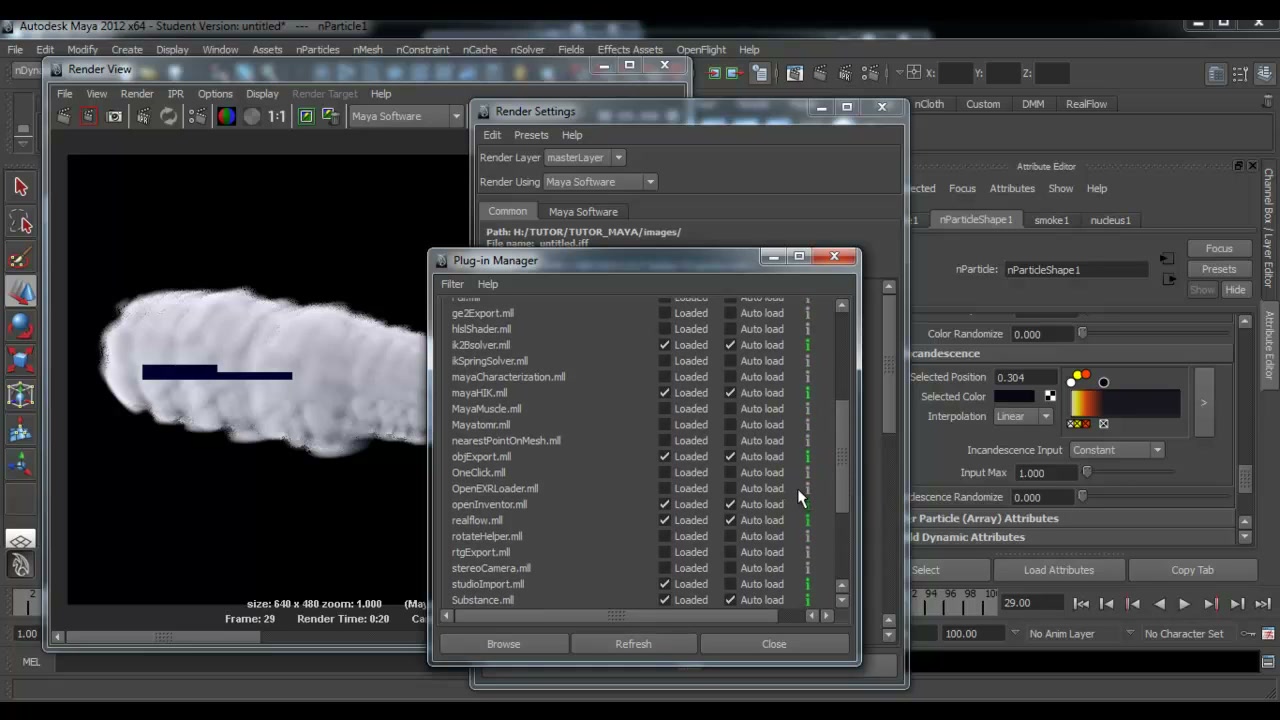1280x720 pixels.
Task: Open Filter menu in Plug-in Manager
Action: (x=452, y=284)
